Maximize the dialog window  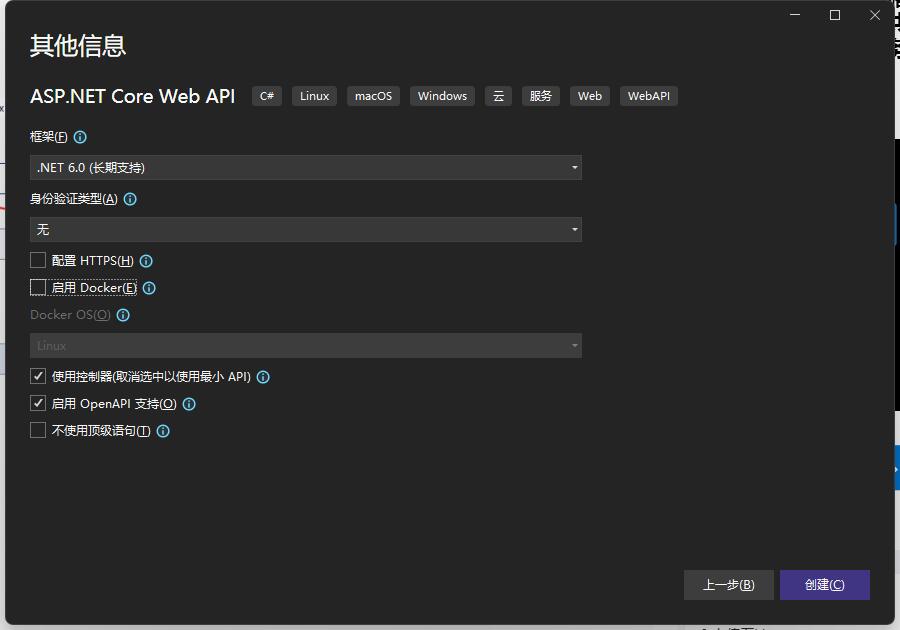[x=835, y=15]
